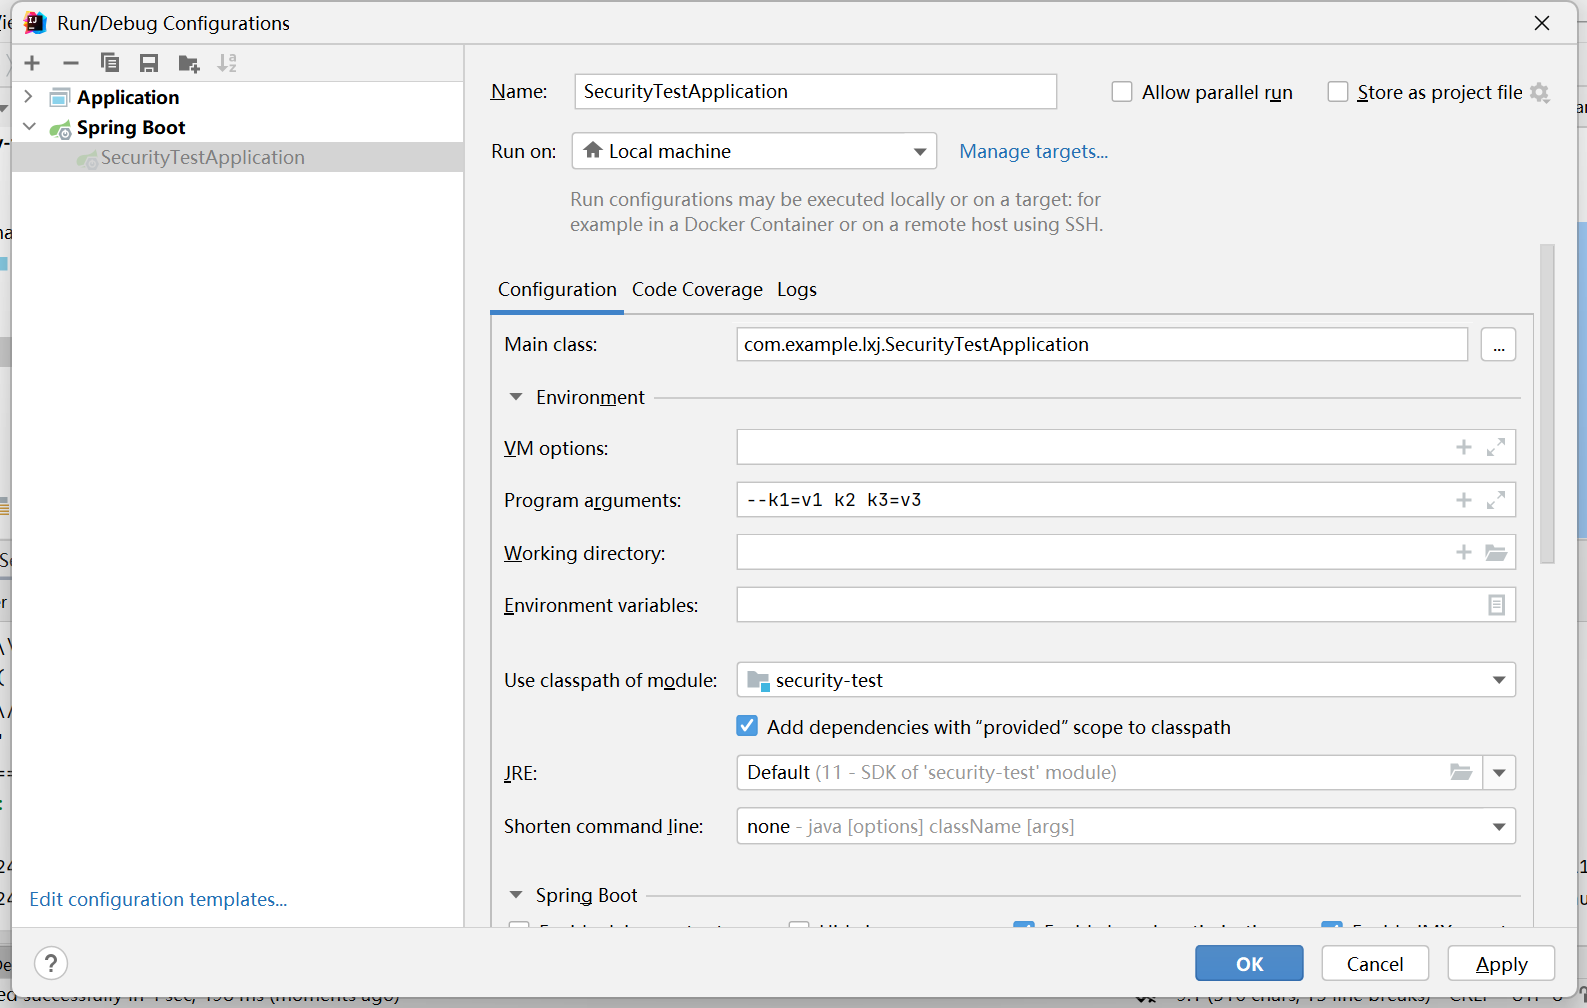Enable the Allow parallel run checkbox
1587x1008 pixels.
click(x=1122, y=92)
